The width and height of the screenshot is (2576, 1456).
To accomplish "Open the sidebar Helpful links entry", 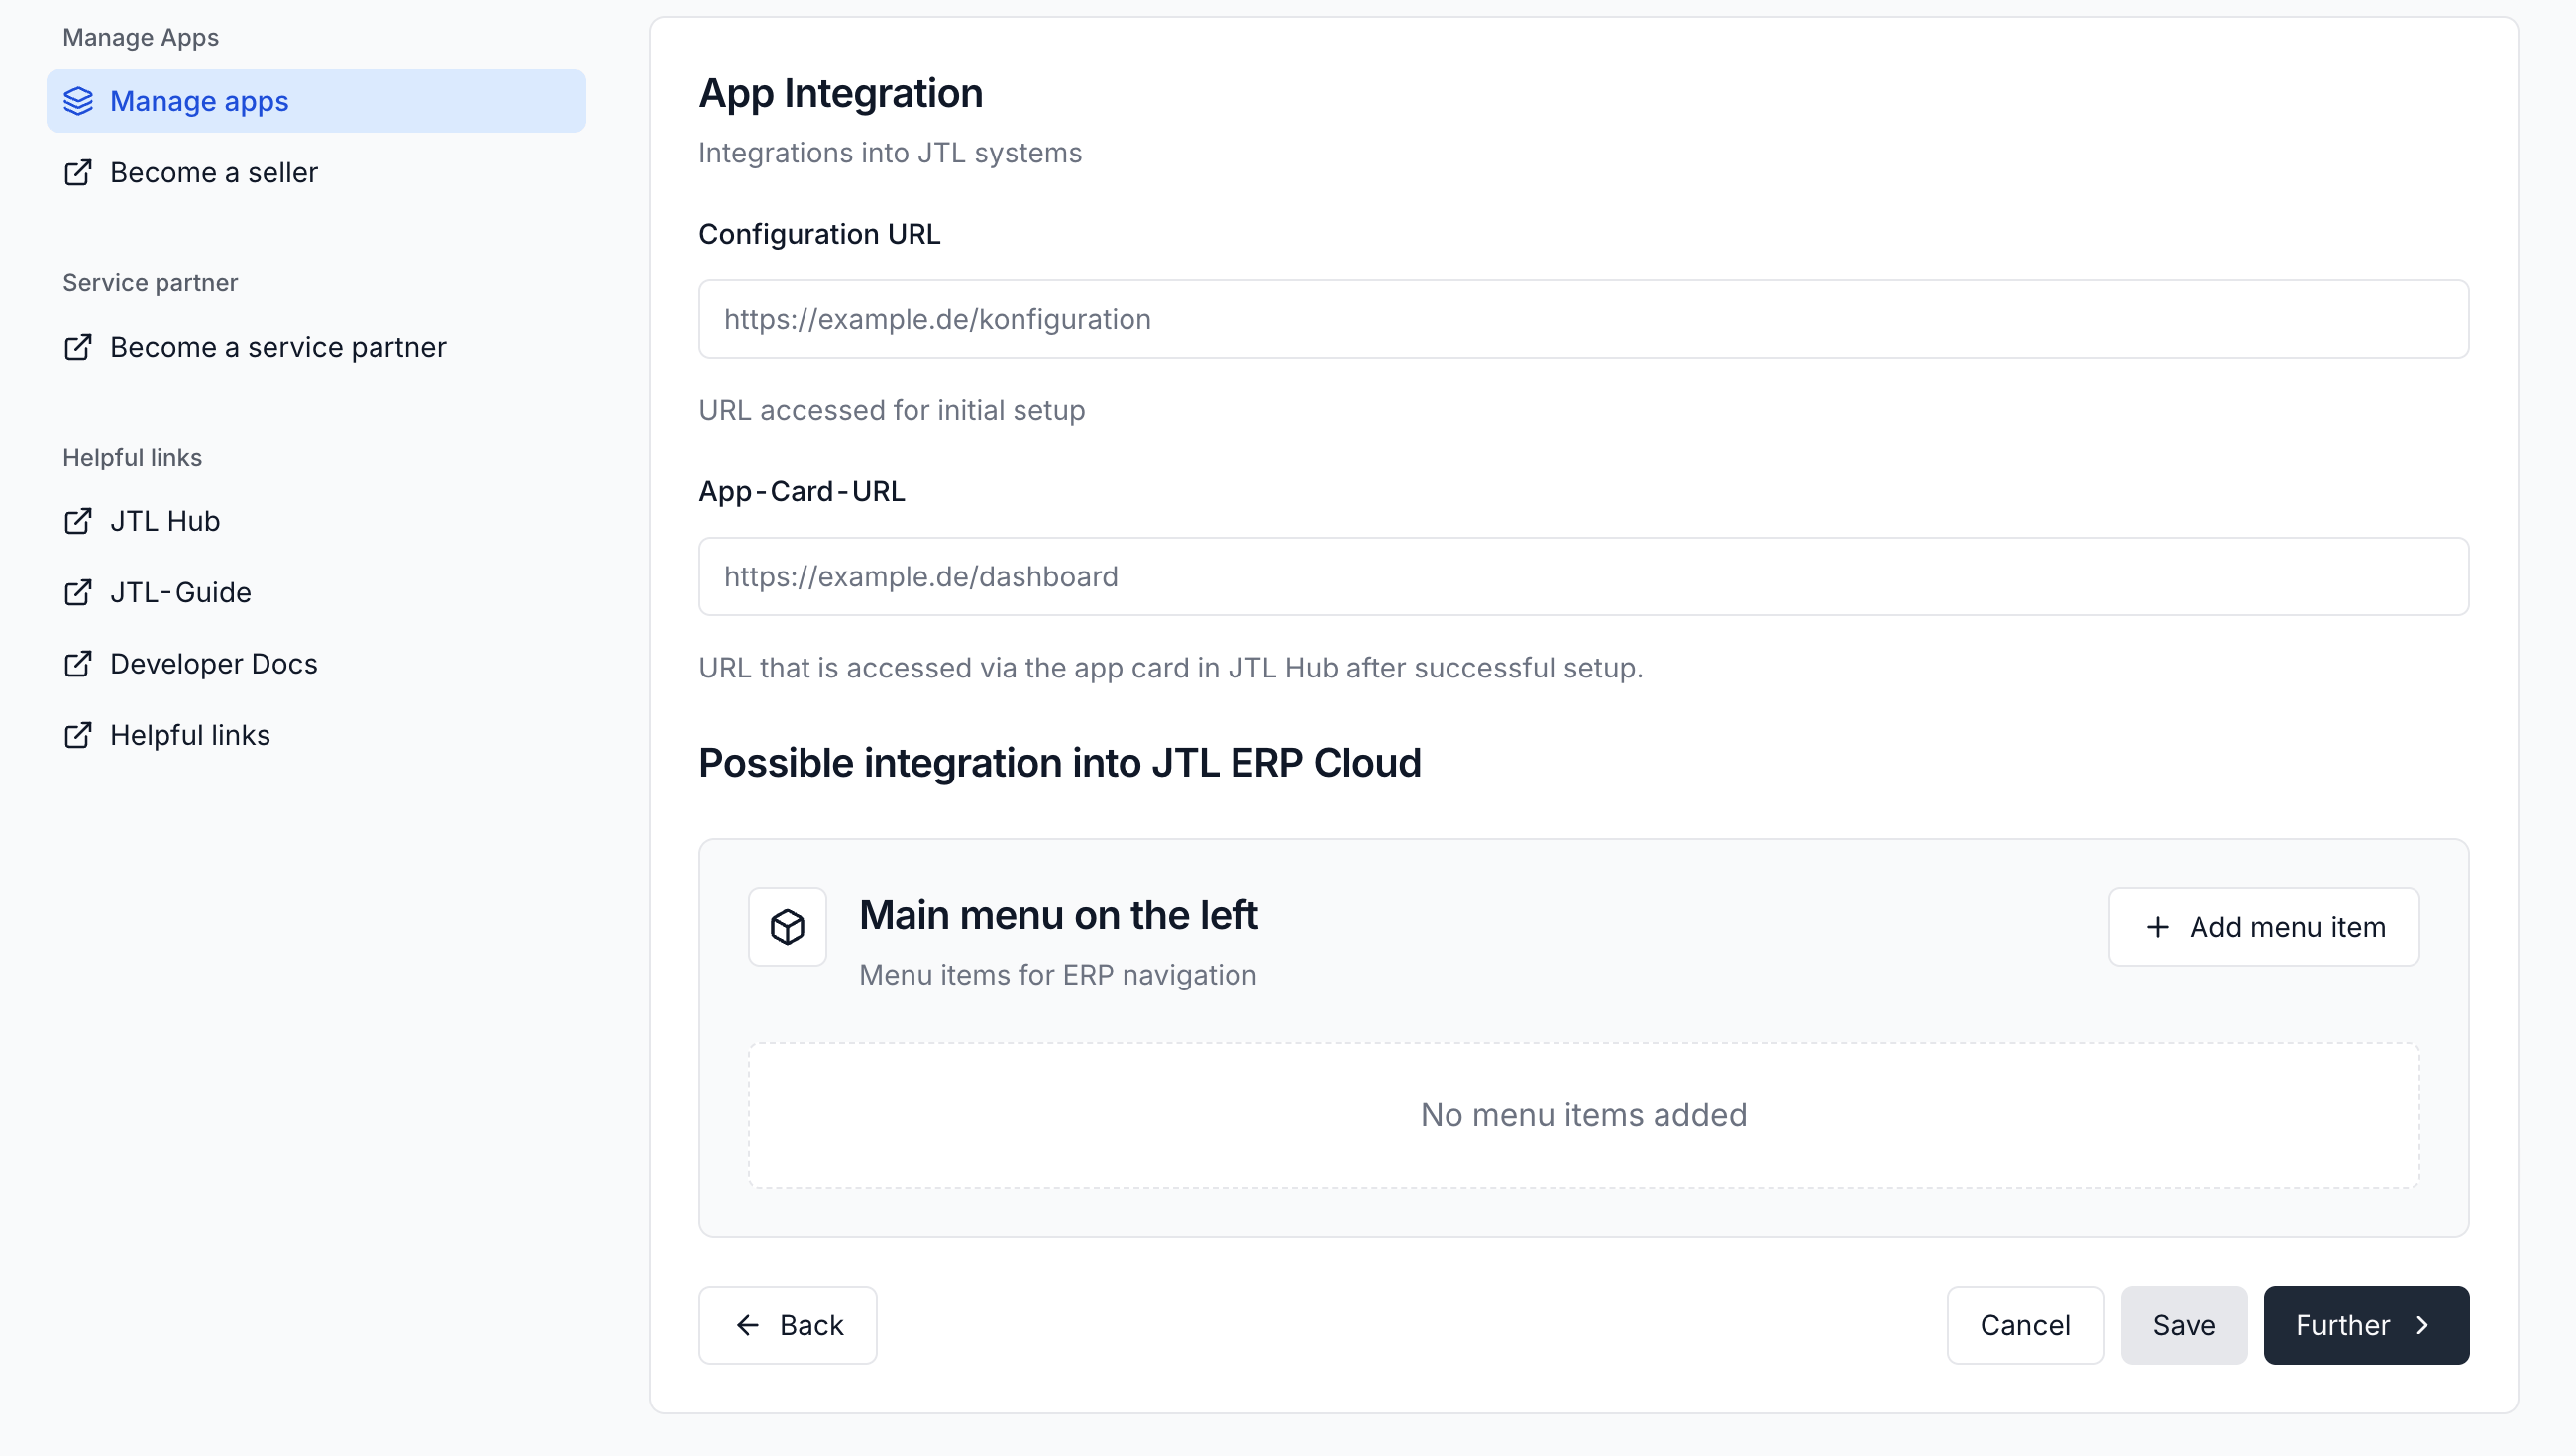I will [316, 735].
